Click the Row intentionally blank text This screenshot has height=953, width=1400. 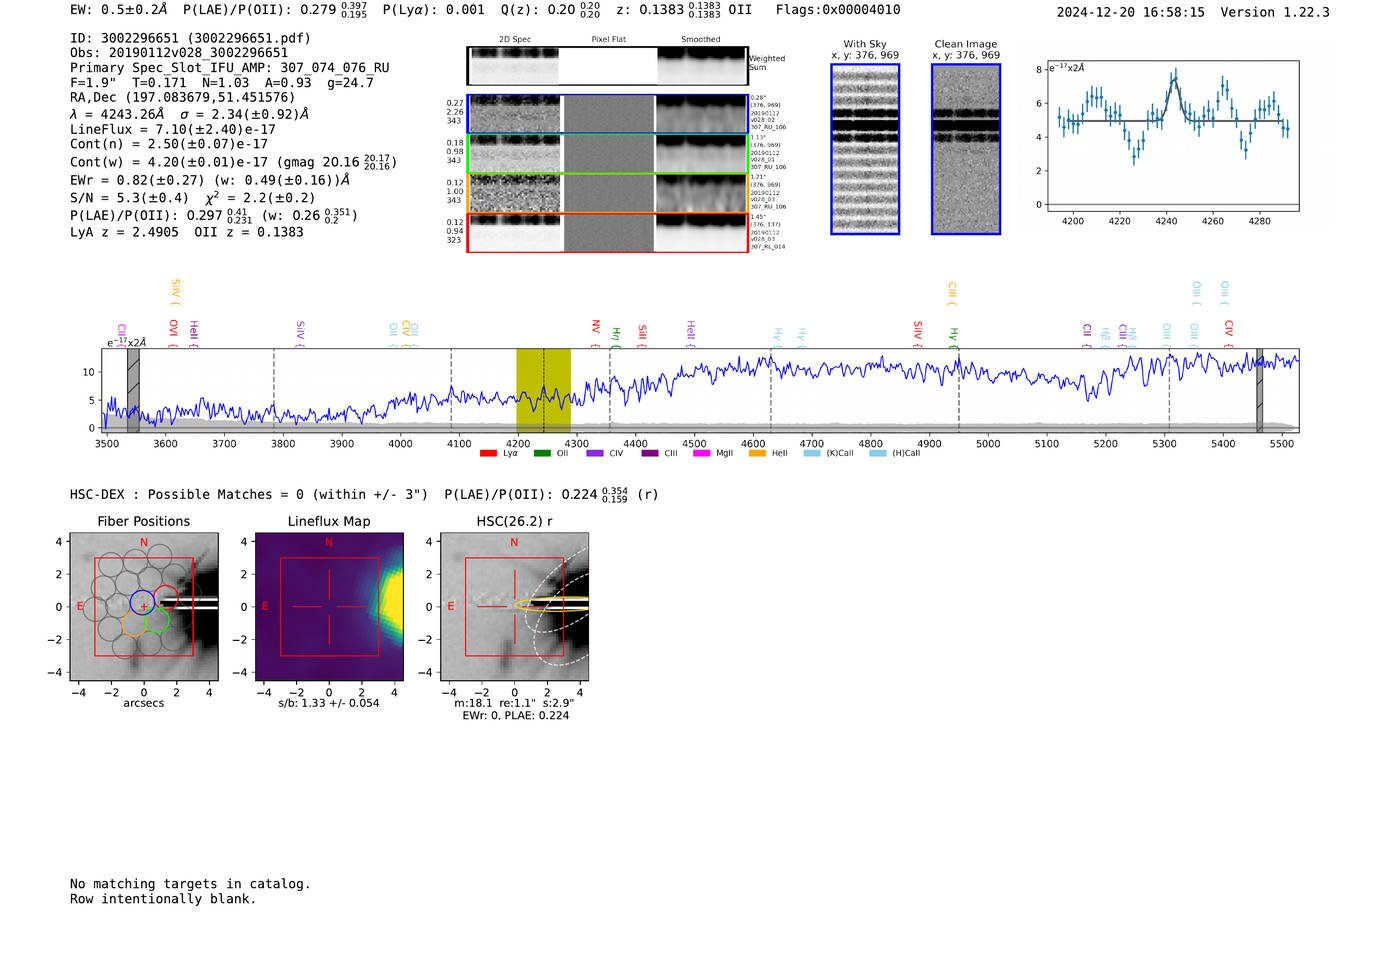coord(163,899)
